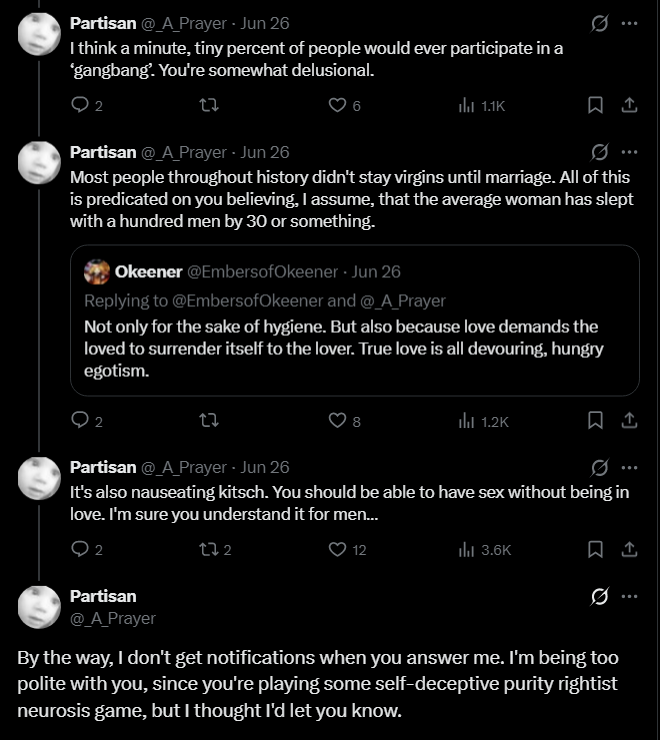Open more options on the main tweet
The width and height of the screenshot is (660, 740).
click(629, 596)
